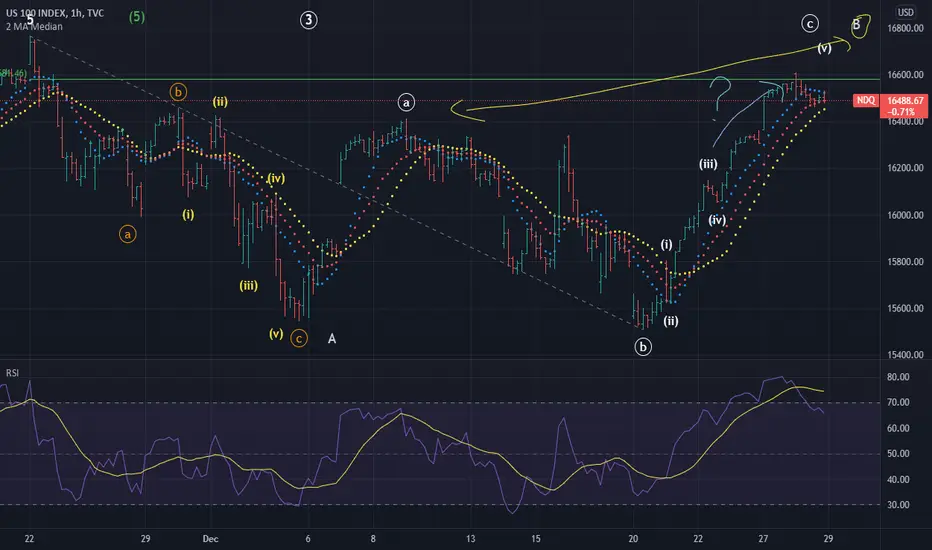Screen dimensions: 932x550
Task: Click the RSI 30.00 scale label
Action: coord(898,505)
